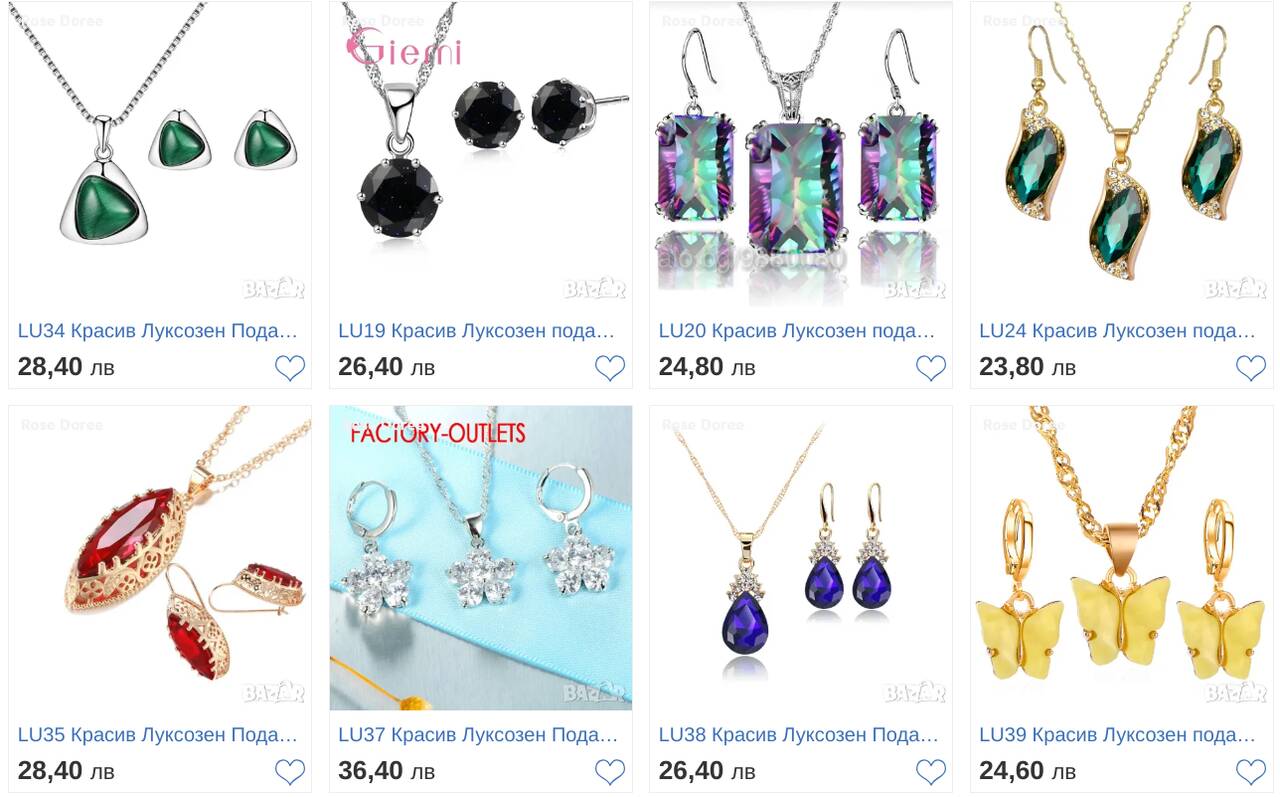The width and height of the screenshot is (1280, 797).
Task: Mark the LU39 listing as favorite with the heart
Action: 1251,772
